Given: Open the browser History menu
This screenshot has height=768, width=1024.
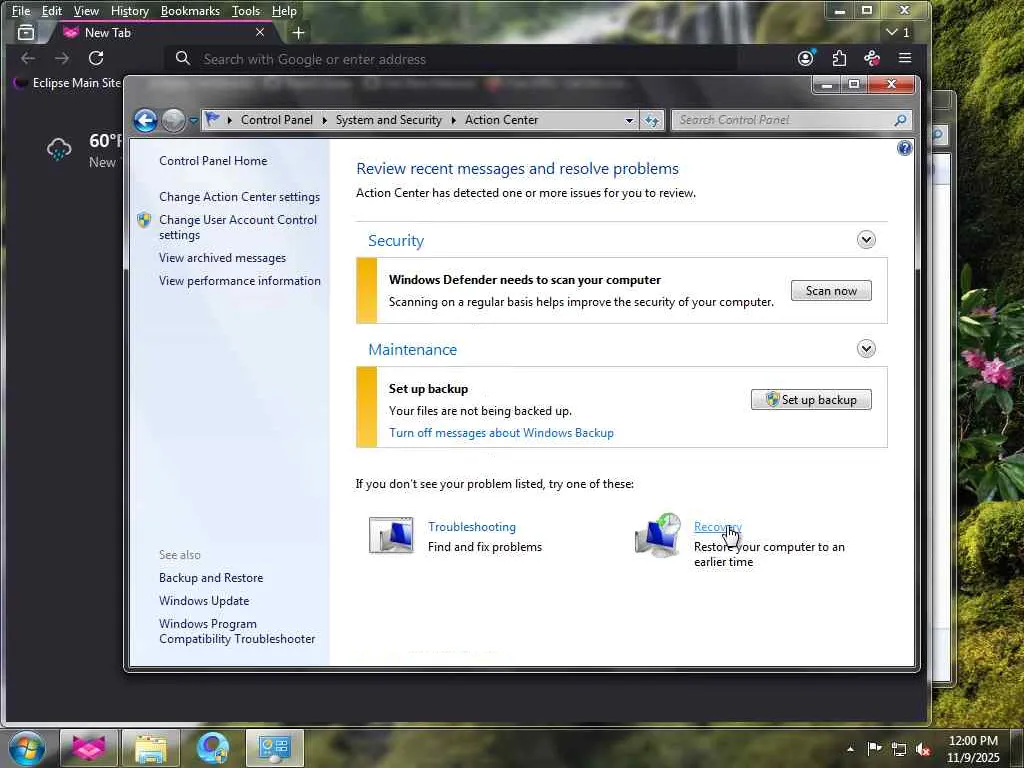Looking at the screenshot, I should (x=129, y=11).
